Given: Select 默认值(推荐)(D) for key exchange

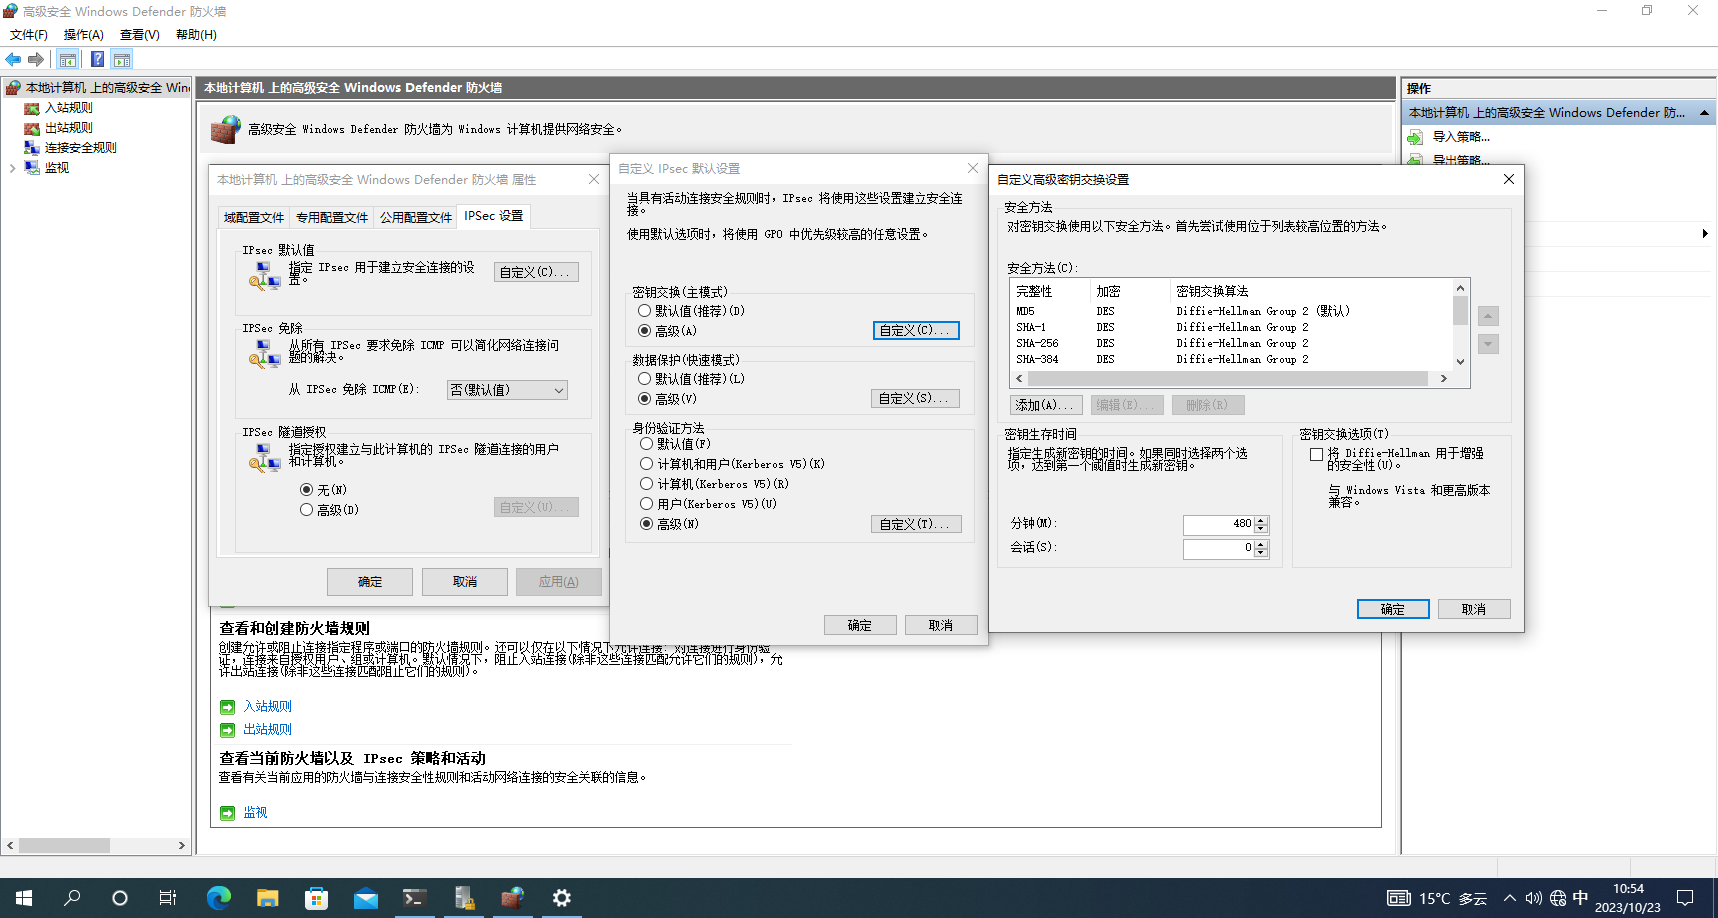Looking at the screenshot, I should tap(644, 311).
